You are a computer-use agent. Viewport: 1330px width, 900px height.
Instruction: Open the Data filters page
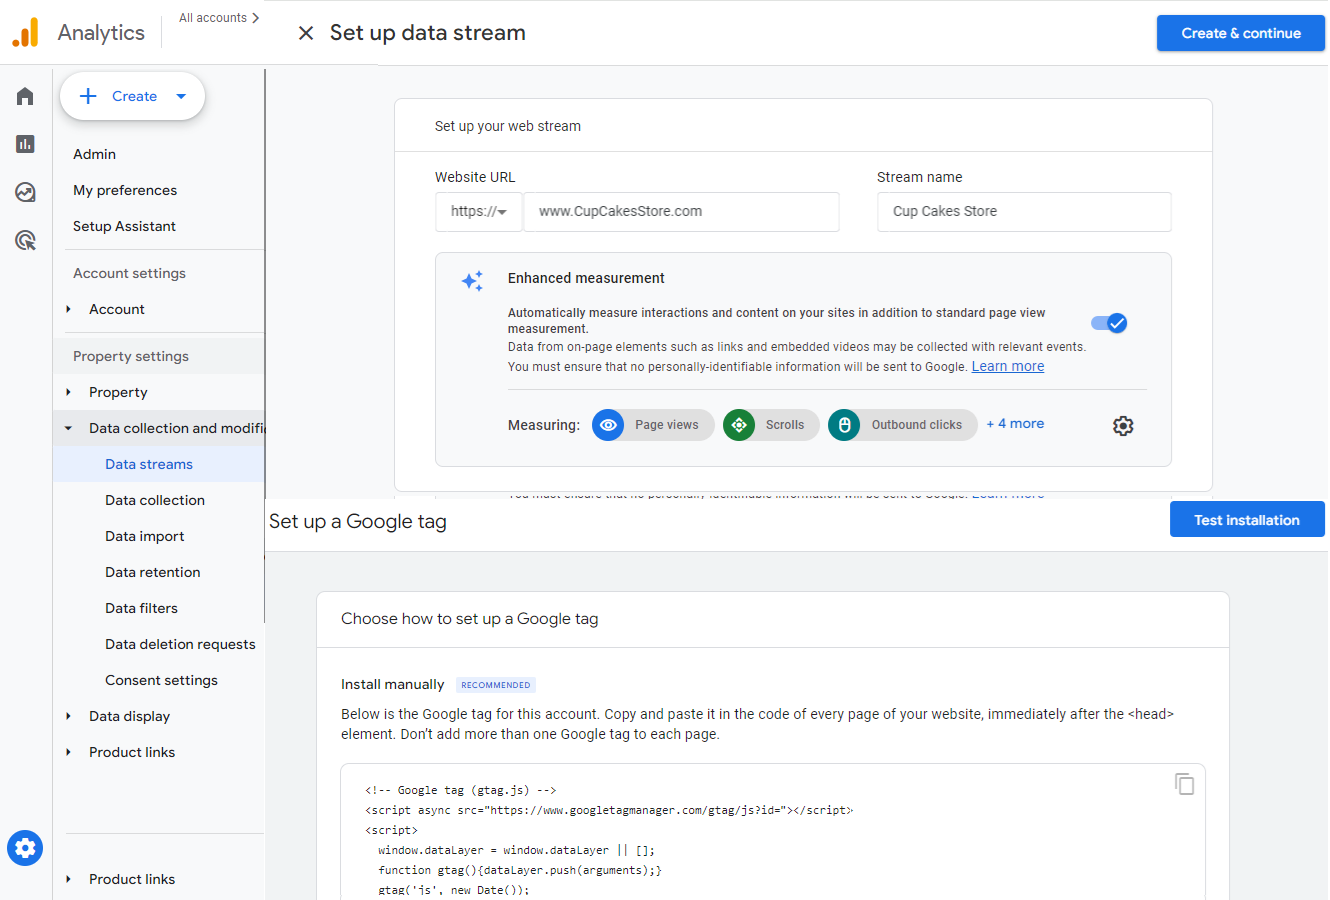pyautogui.click(x=141, y=608)
